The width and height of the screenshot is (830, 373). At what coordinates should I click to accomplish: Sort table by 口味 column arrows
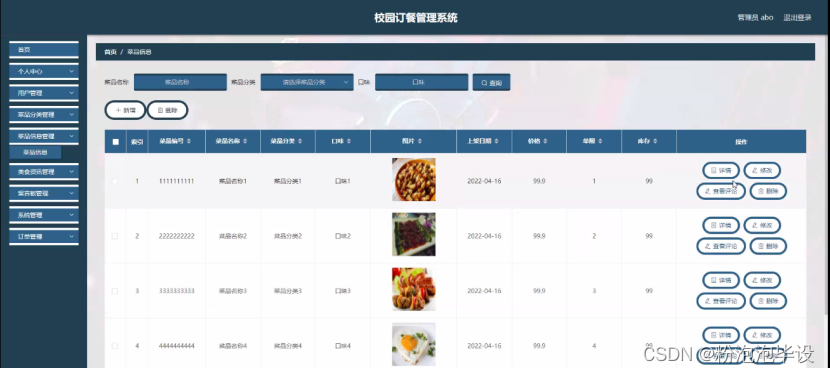coord(349,141)
